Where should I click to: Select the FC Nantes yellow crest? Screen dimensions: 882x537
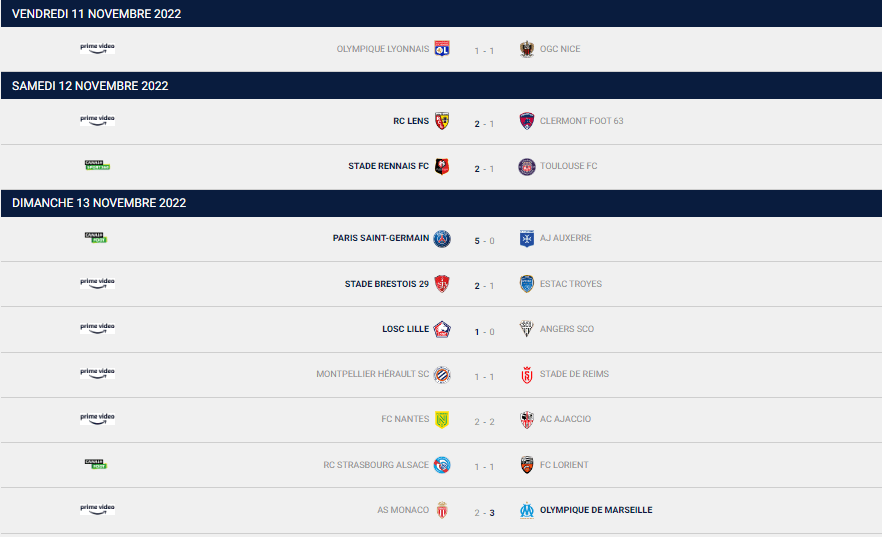[442, 419]
